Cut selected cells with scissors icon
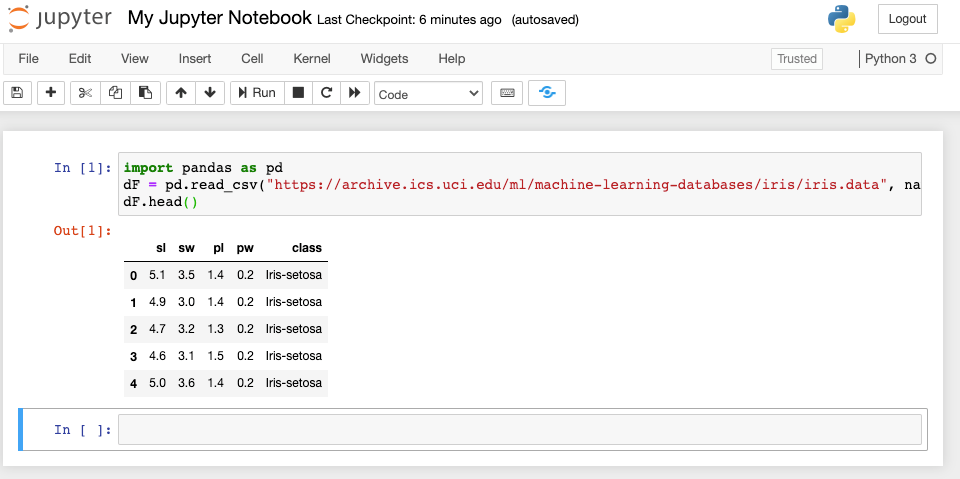The height and width of the screenshot is (479, 960). click(85, 93)
